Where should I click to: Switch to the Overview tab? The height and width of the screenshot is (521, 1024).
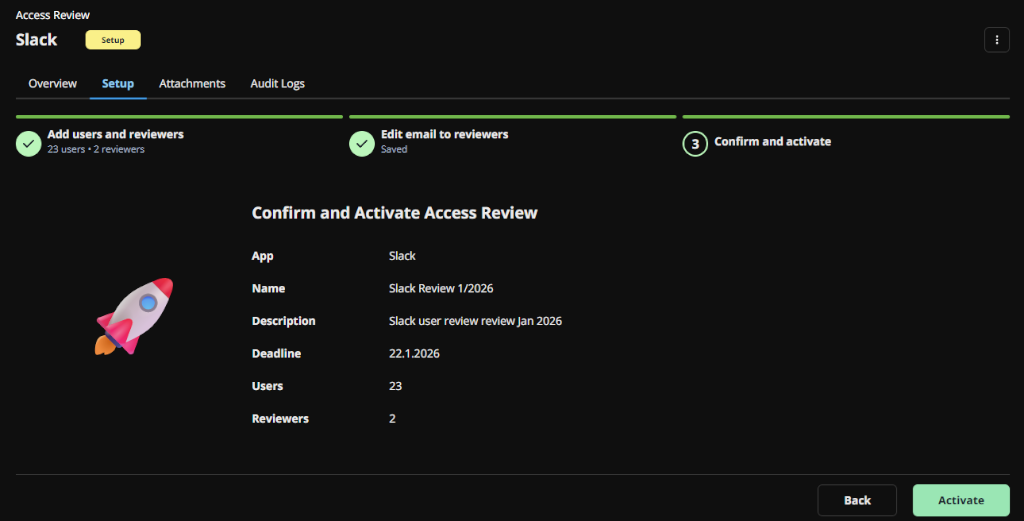pos(52,84)
